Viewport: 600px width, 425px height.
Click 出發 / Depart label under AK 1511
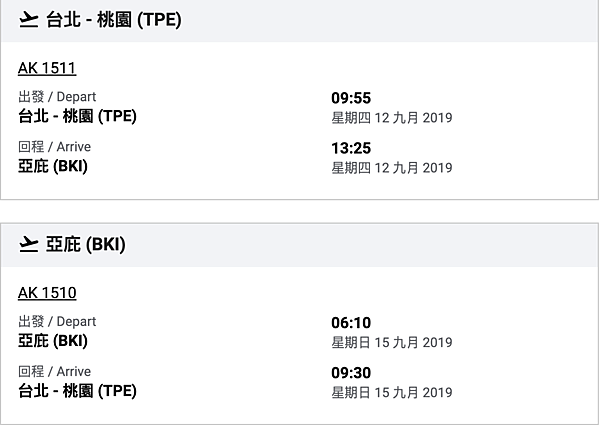tap(57, 97)
